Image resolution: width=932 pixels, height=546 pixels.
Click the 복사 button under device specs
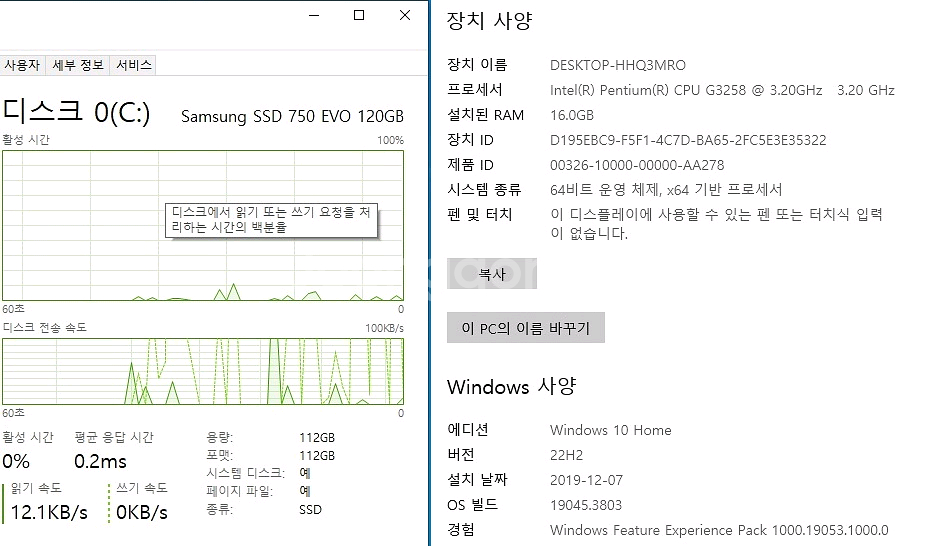coord(492,274)
